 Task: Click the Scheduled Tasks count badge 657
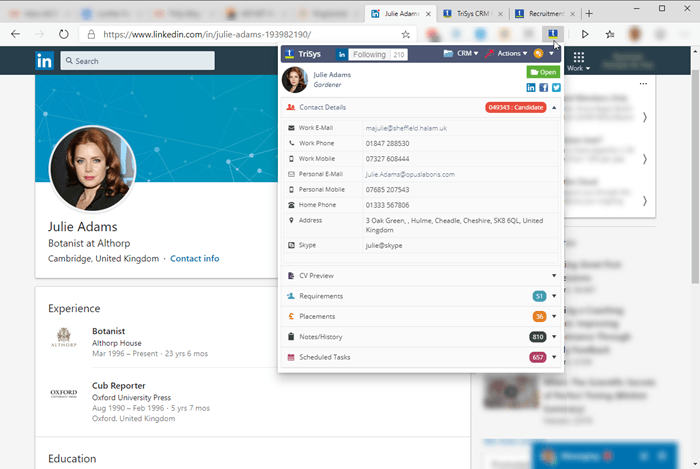538,357
